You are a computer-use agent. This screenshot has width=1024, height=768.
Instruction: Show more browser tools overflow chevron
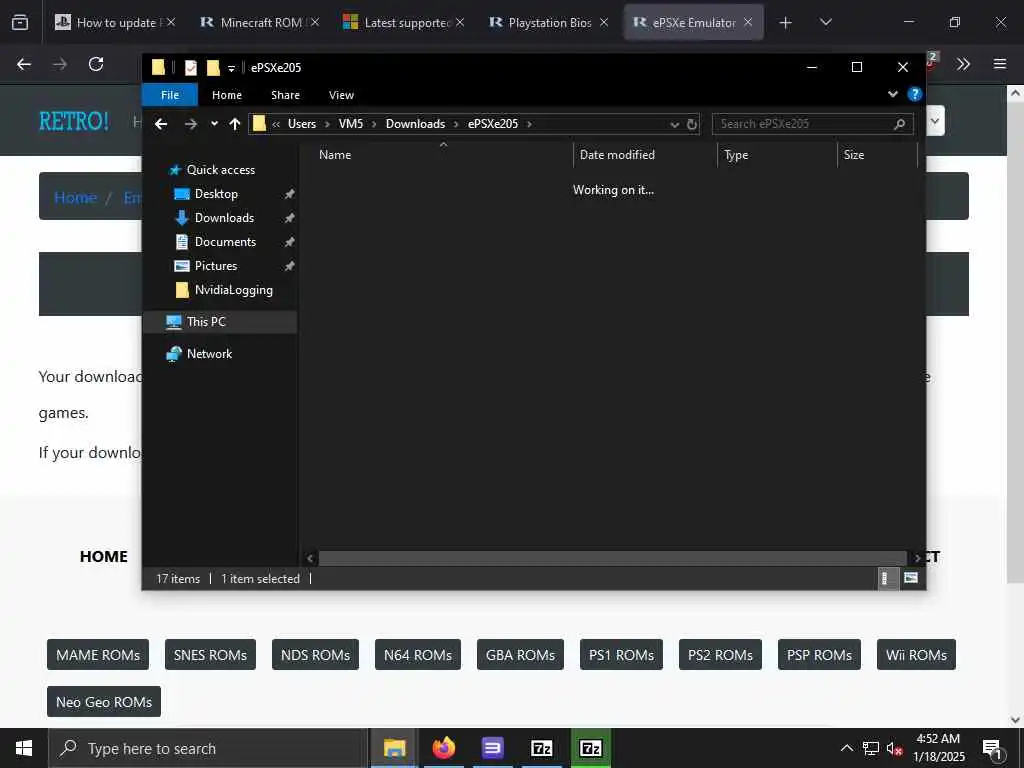tap(963, 64)
